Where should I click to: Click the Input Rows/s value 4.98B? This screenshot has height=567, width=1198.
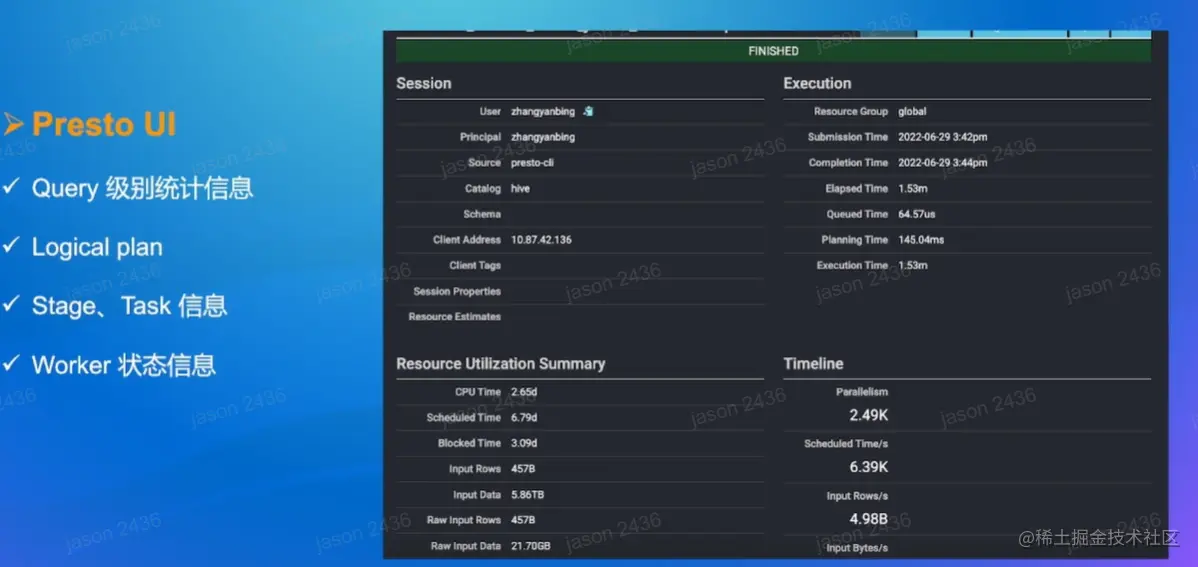[x=869, y=520]
